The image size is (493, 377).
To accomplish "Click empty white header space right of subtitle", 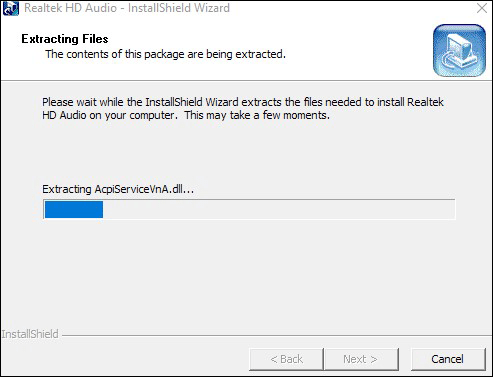I will [357, 53].
